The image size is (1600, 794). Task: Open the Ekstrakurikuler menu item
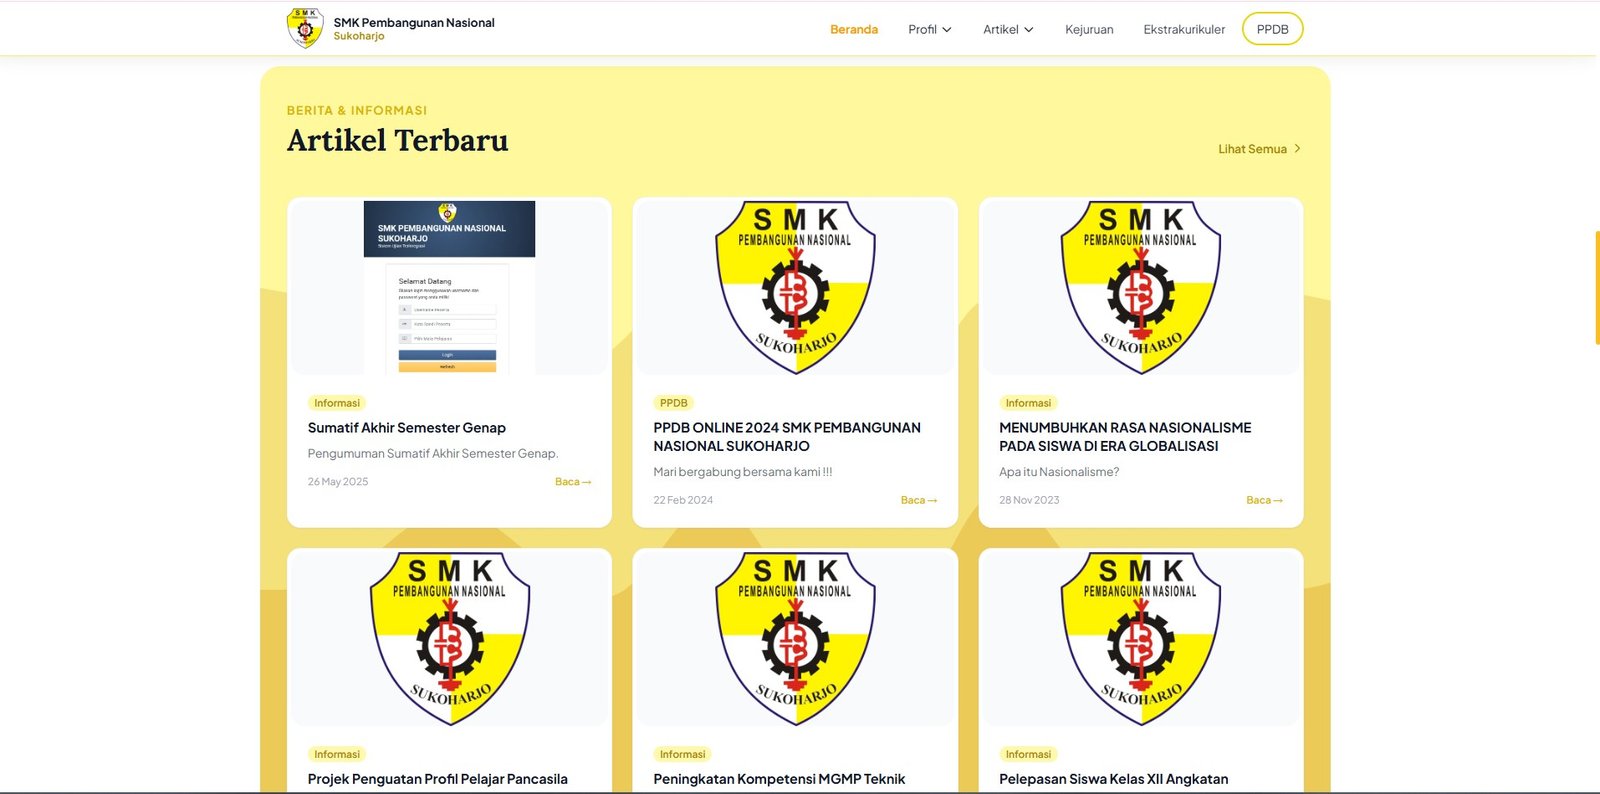1184,29
